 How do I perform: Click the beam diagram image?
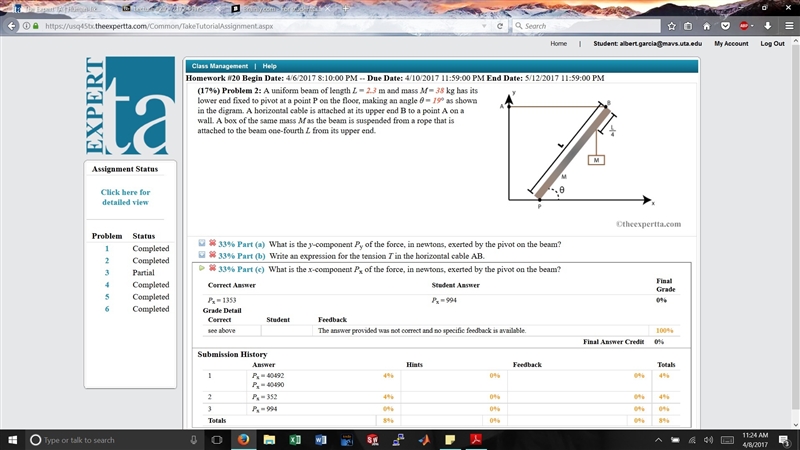[578, 151]
